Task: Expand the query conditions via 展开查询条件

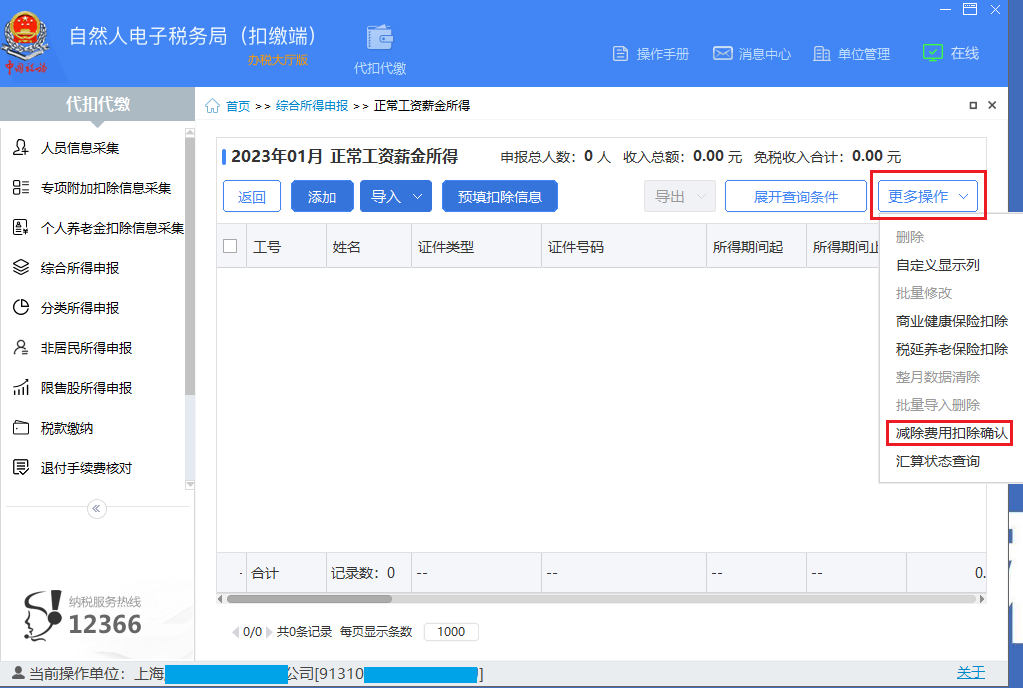Action: coord(795,196)
